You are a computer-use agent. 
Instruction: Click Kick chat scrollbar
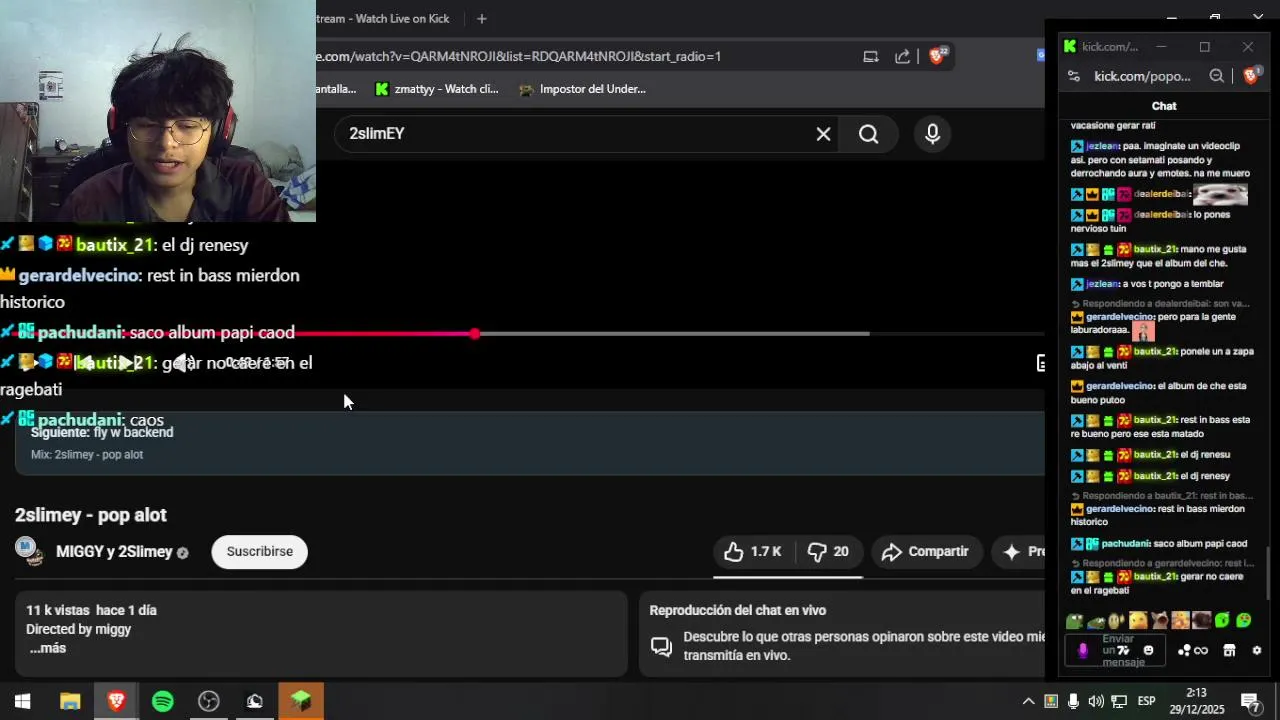[1268, 573]
